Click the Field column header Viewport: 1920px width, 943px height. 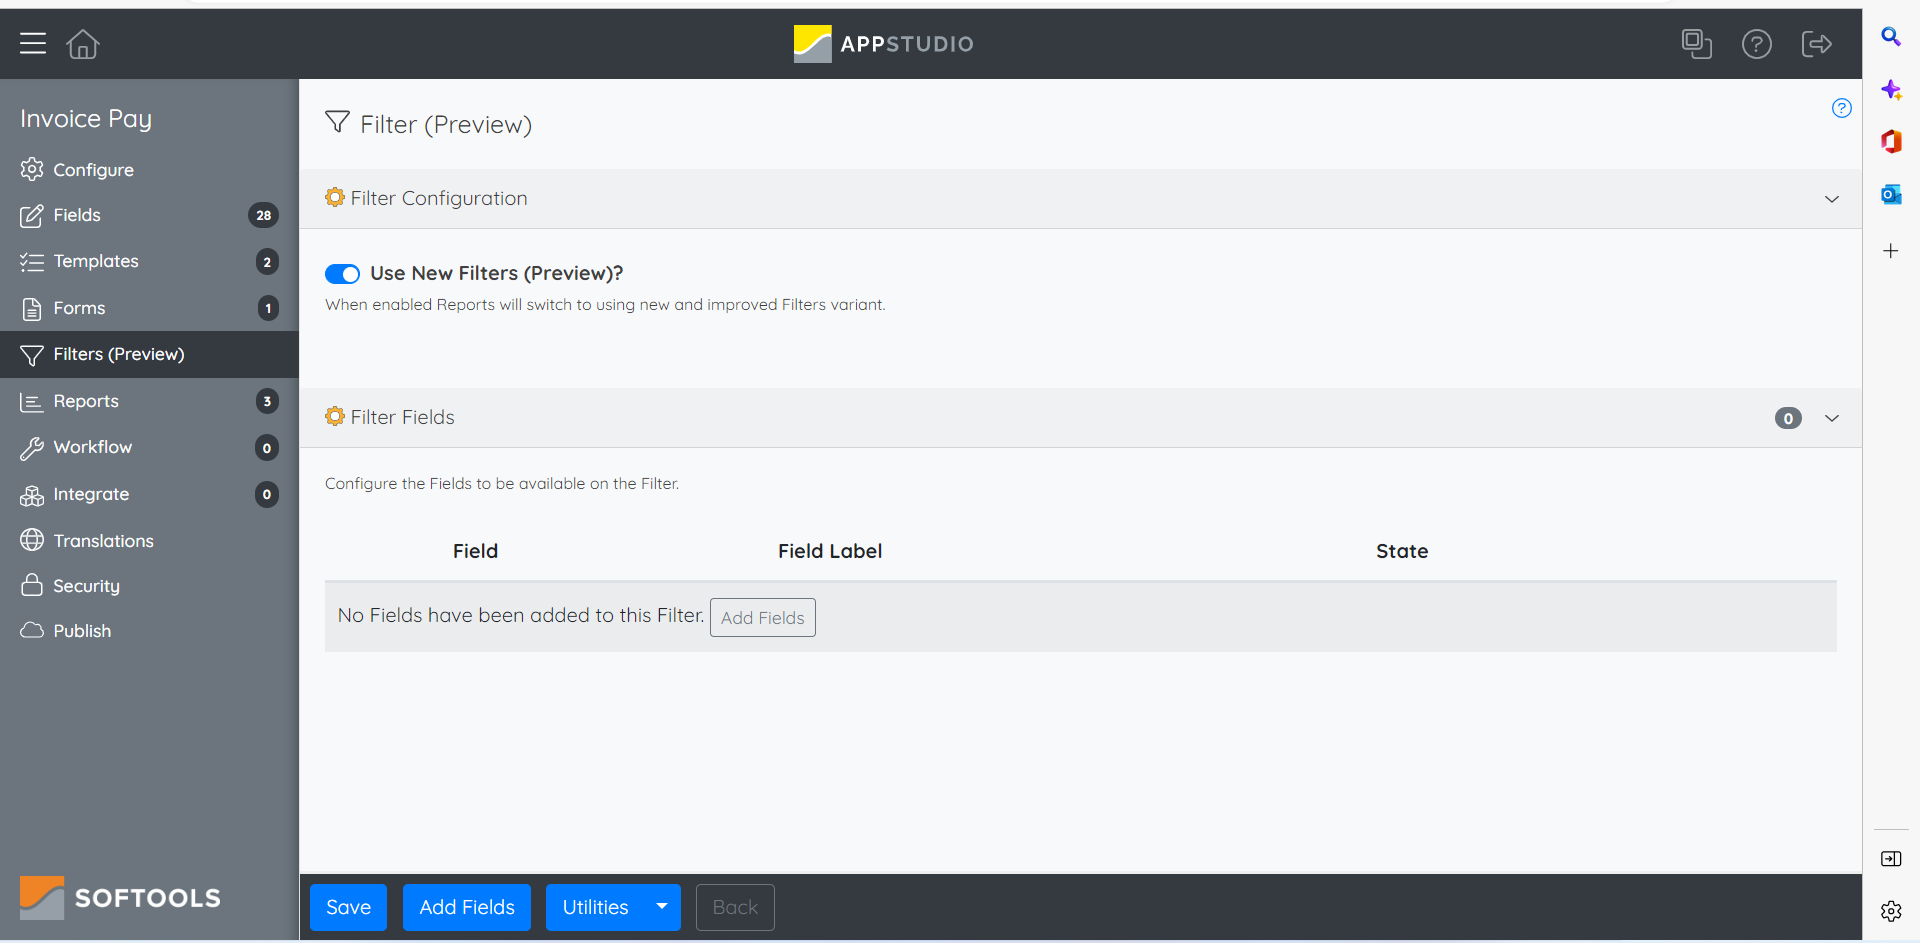pyautogui.click(x=475, y=551)
